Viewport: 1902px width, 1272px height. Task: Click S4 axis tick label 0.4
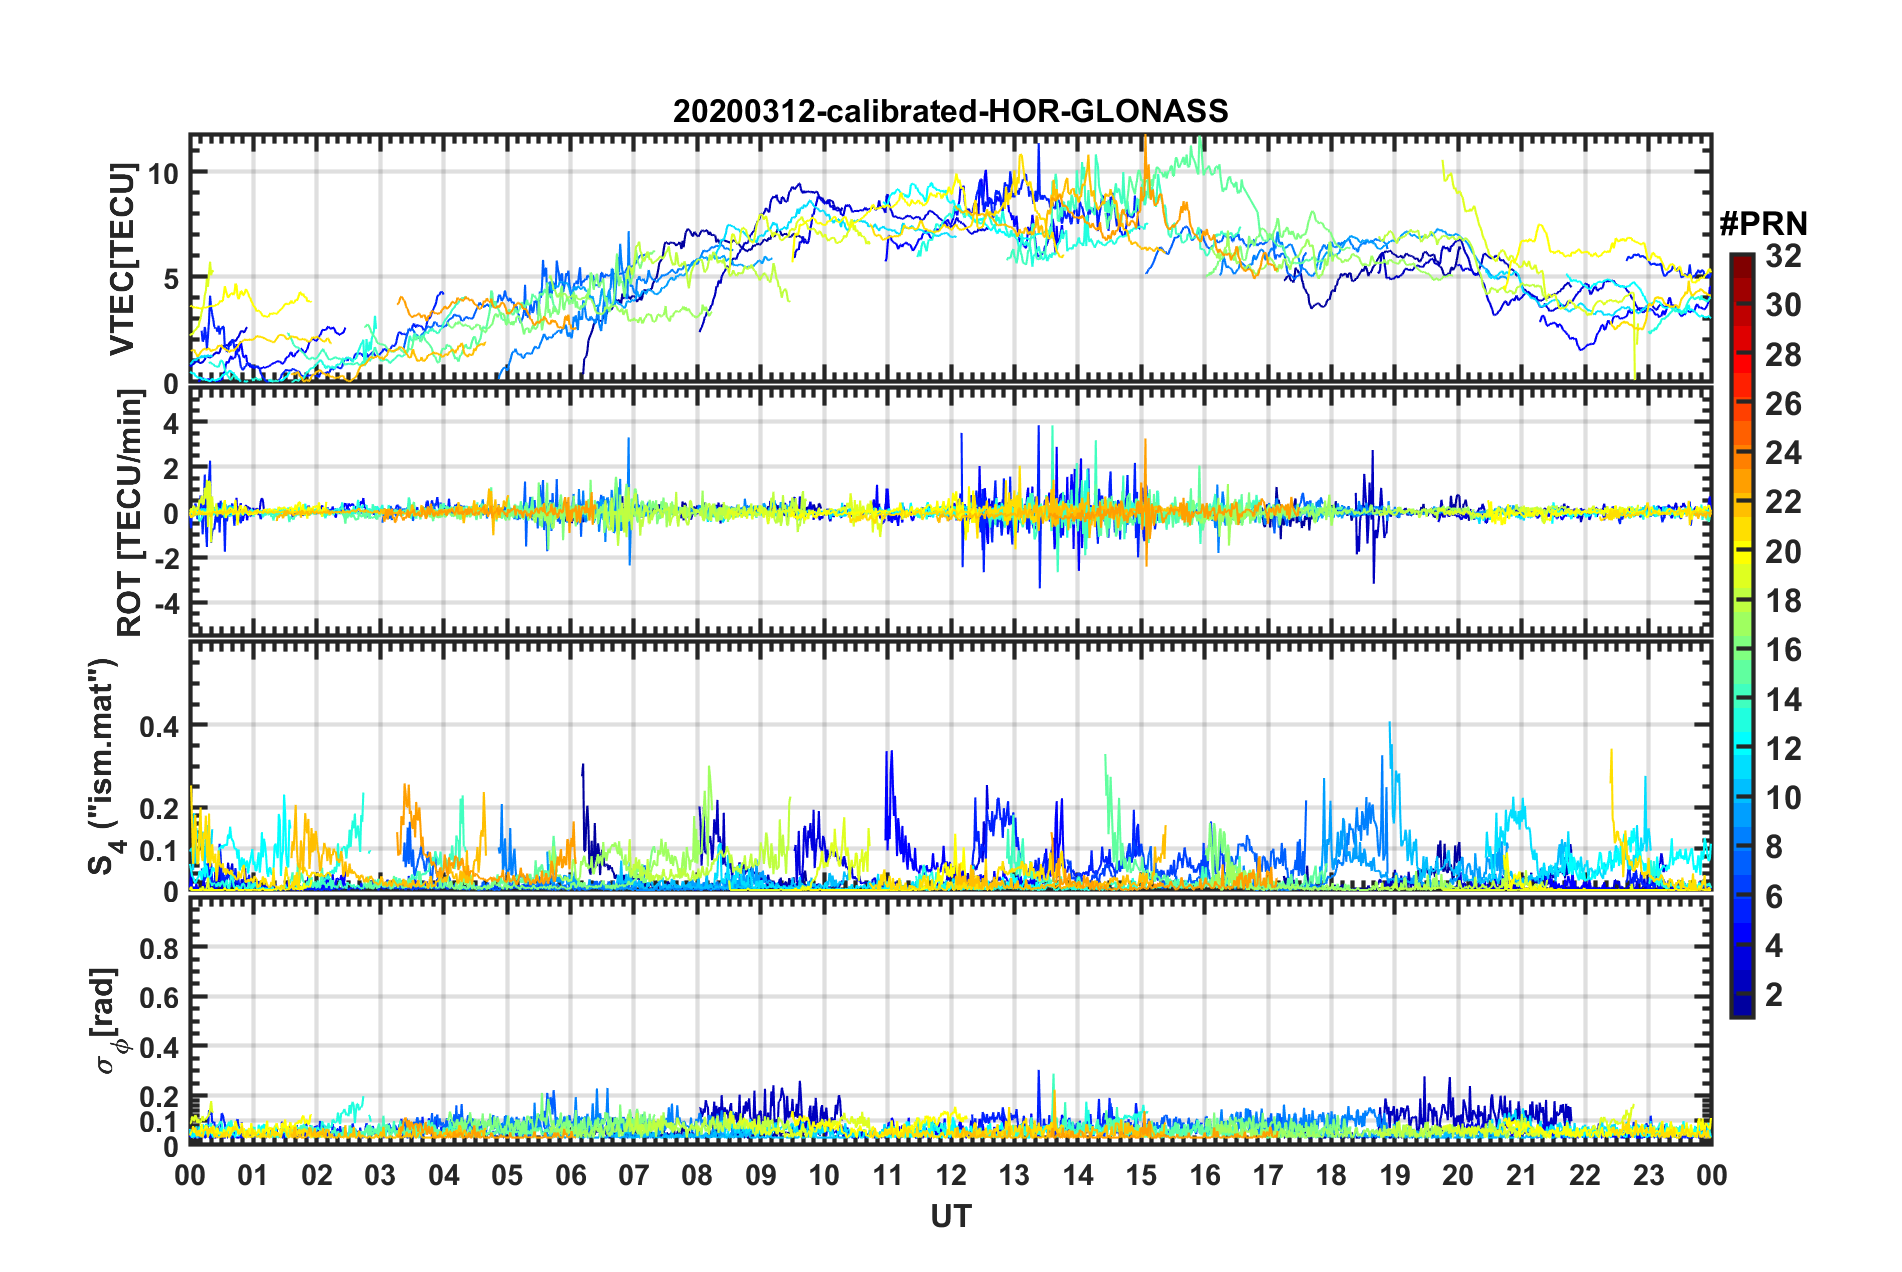pyautogui.click(x=160, y=727)
